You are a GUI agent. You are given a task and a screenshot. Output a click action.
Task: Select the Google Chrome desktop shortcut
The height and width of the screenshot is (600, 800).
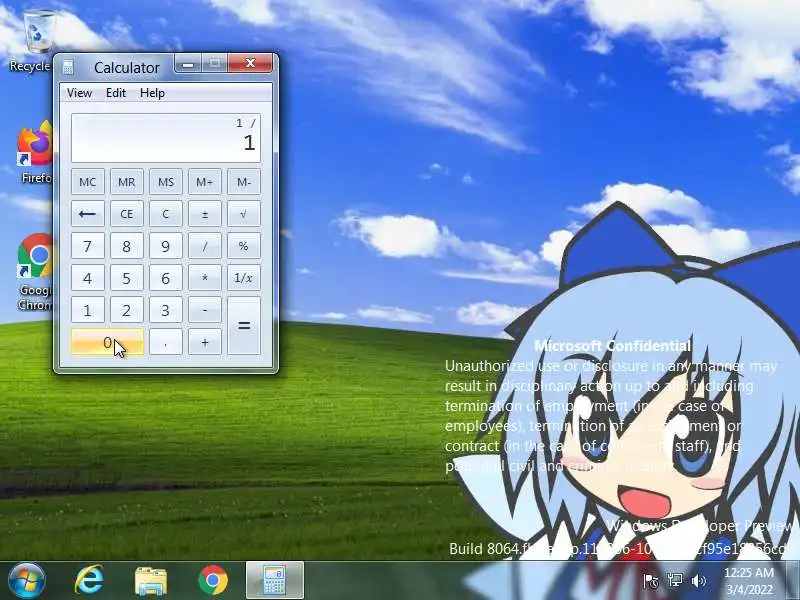click(x=35, y=272)
